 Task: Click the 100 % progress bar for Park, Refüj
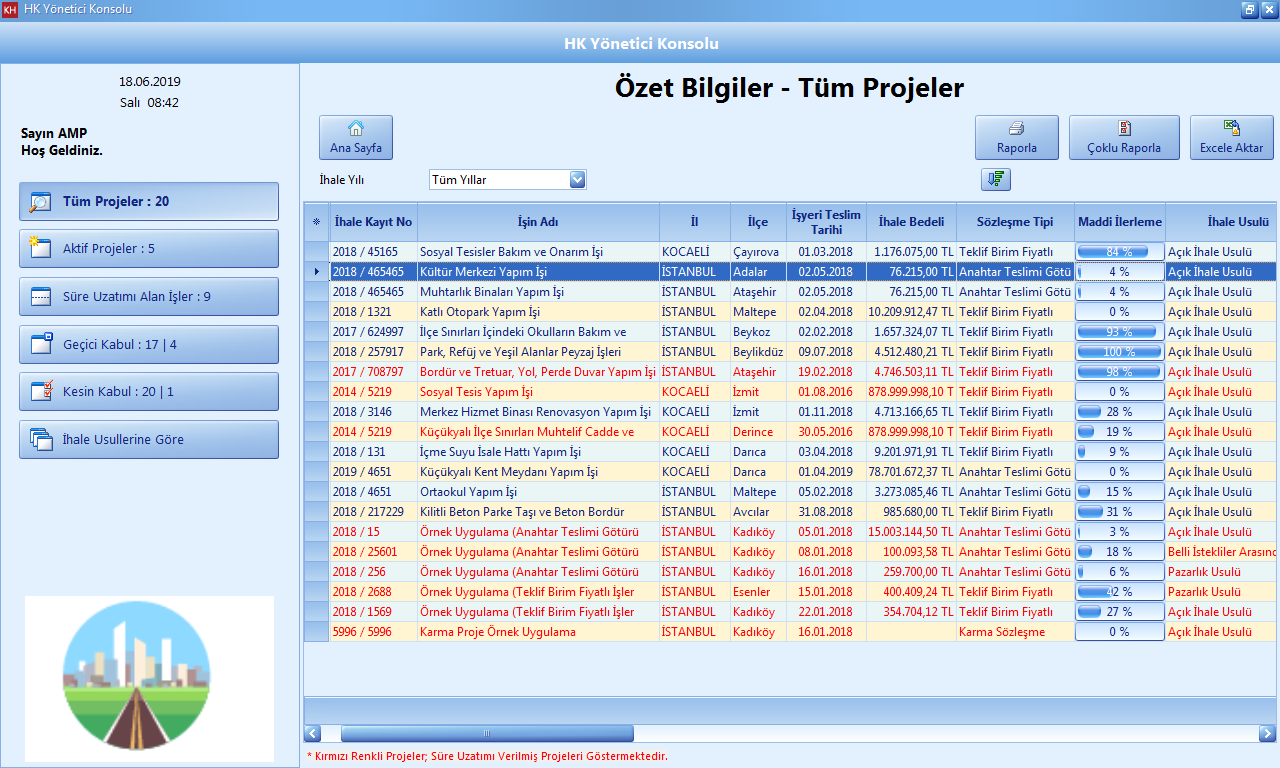click(x=1119, y=352)
